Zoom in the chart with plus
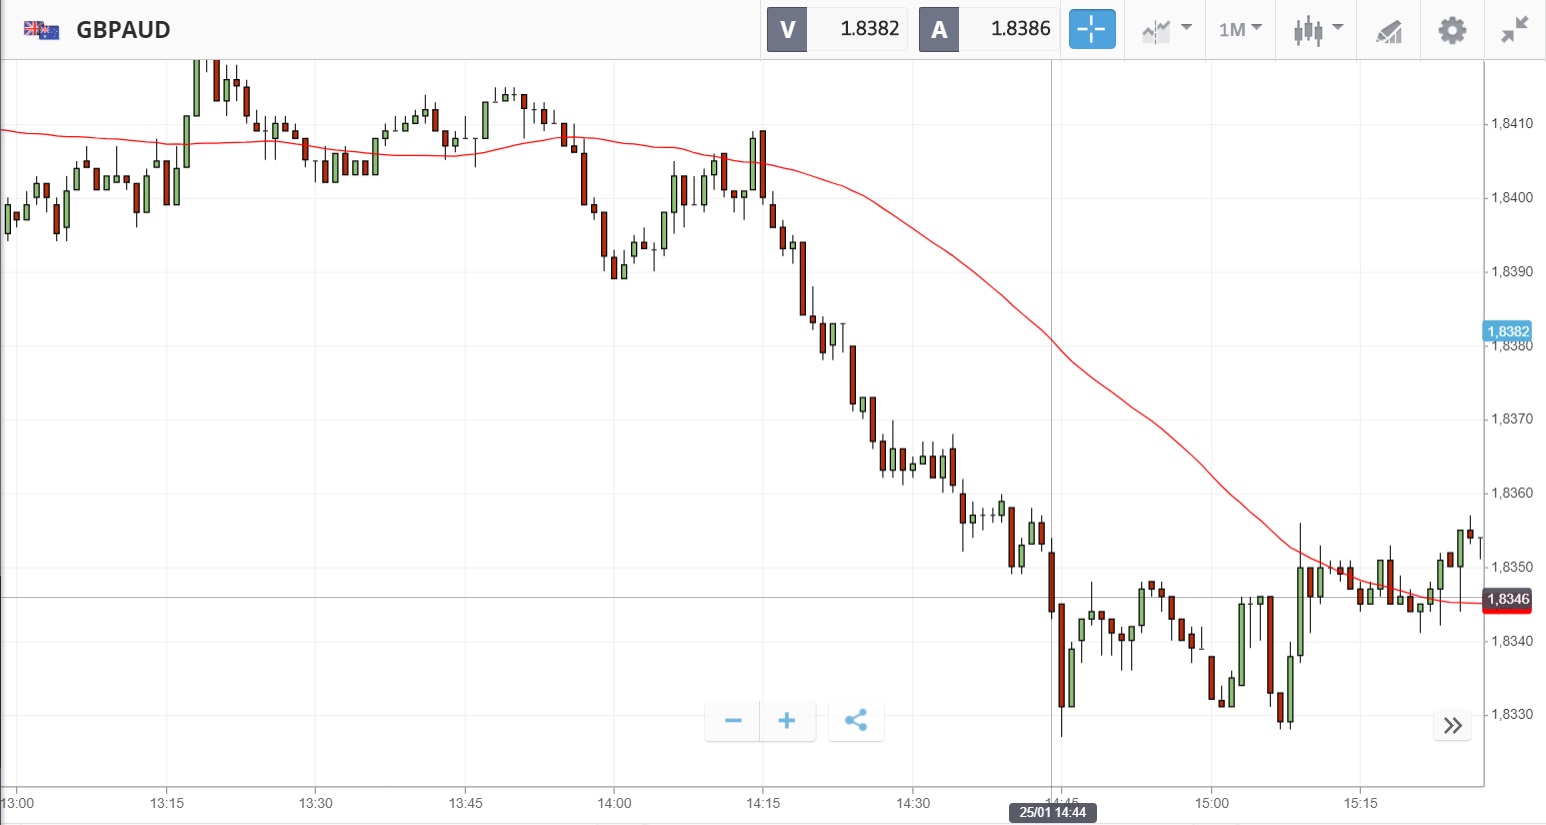Image resolution: width=1546 pixels, height=825 pixels. (787, 721)
